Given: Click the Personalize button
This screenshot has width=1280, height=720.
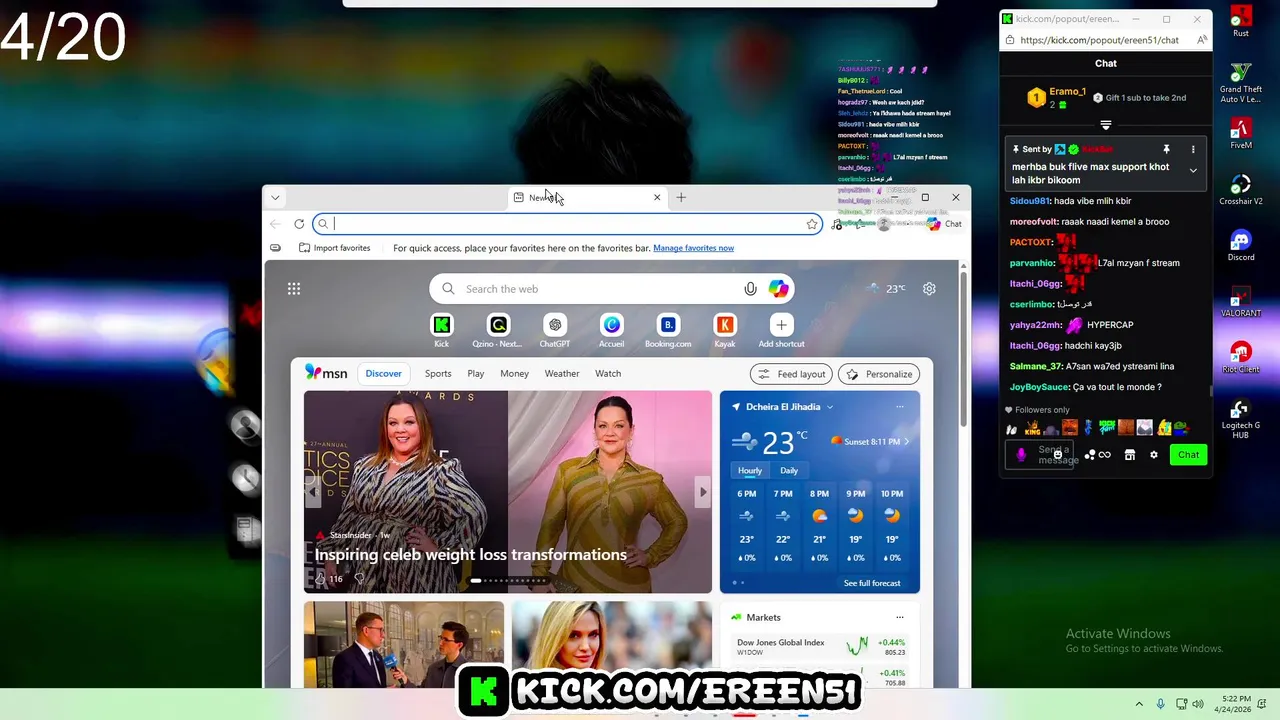Looking at the screenshot, I should click(879, 374).
